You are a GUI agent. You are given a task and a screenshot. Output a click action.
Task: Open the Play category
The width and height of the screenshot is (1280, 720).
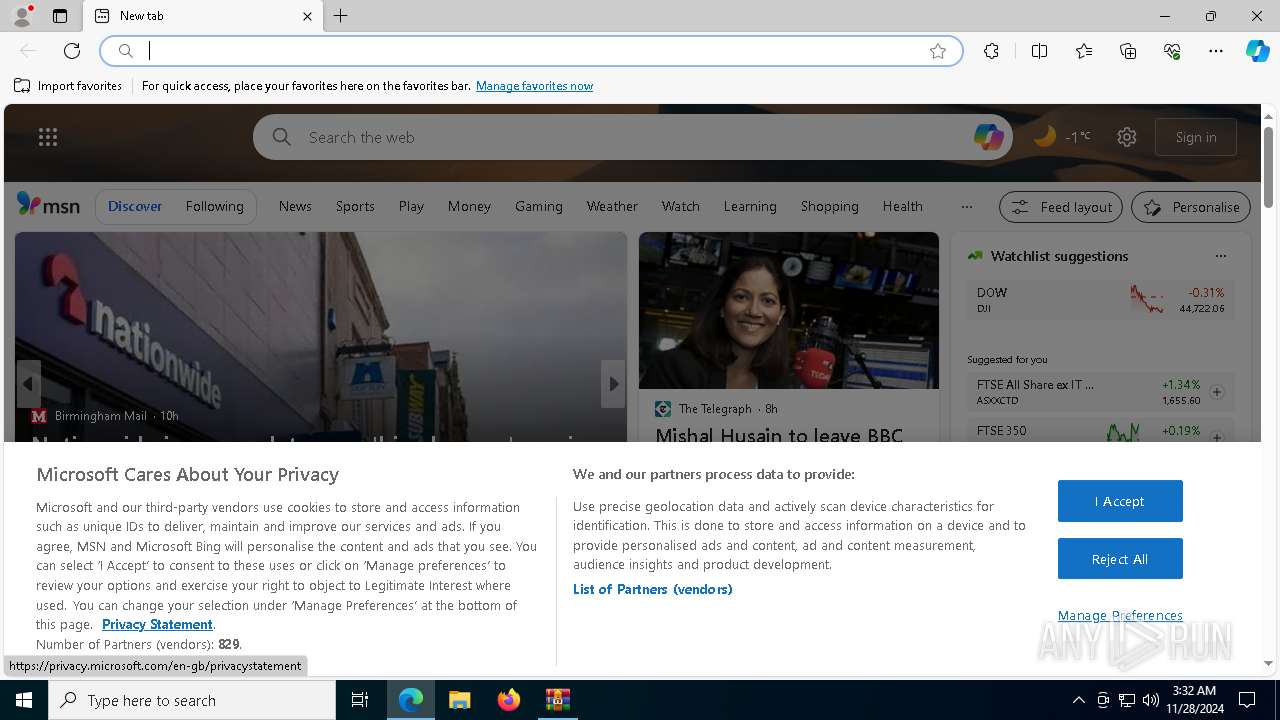[x=411, y=206]
